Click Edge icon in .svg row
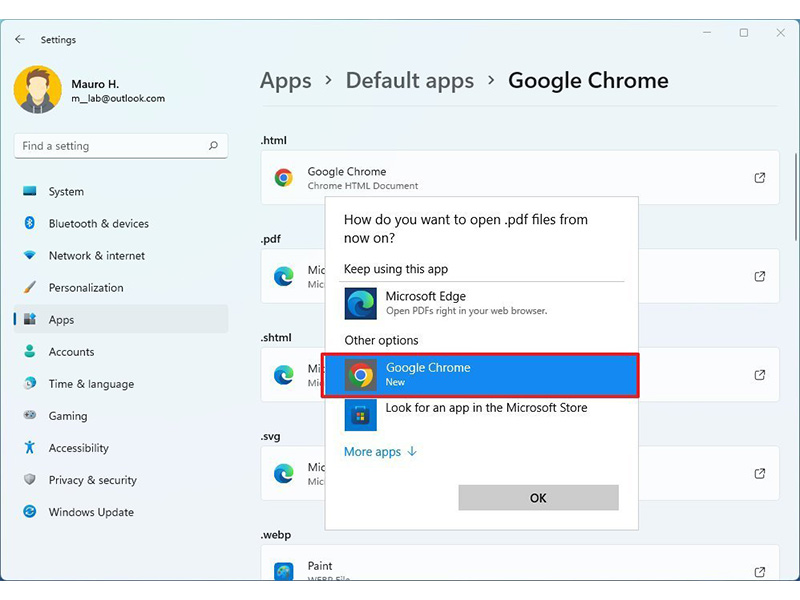Viewport: 800px width, 600px height. [284, 473]
